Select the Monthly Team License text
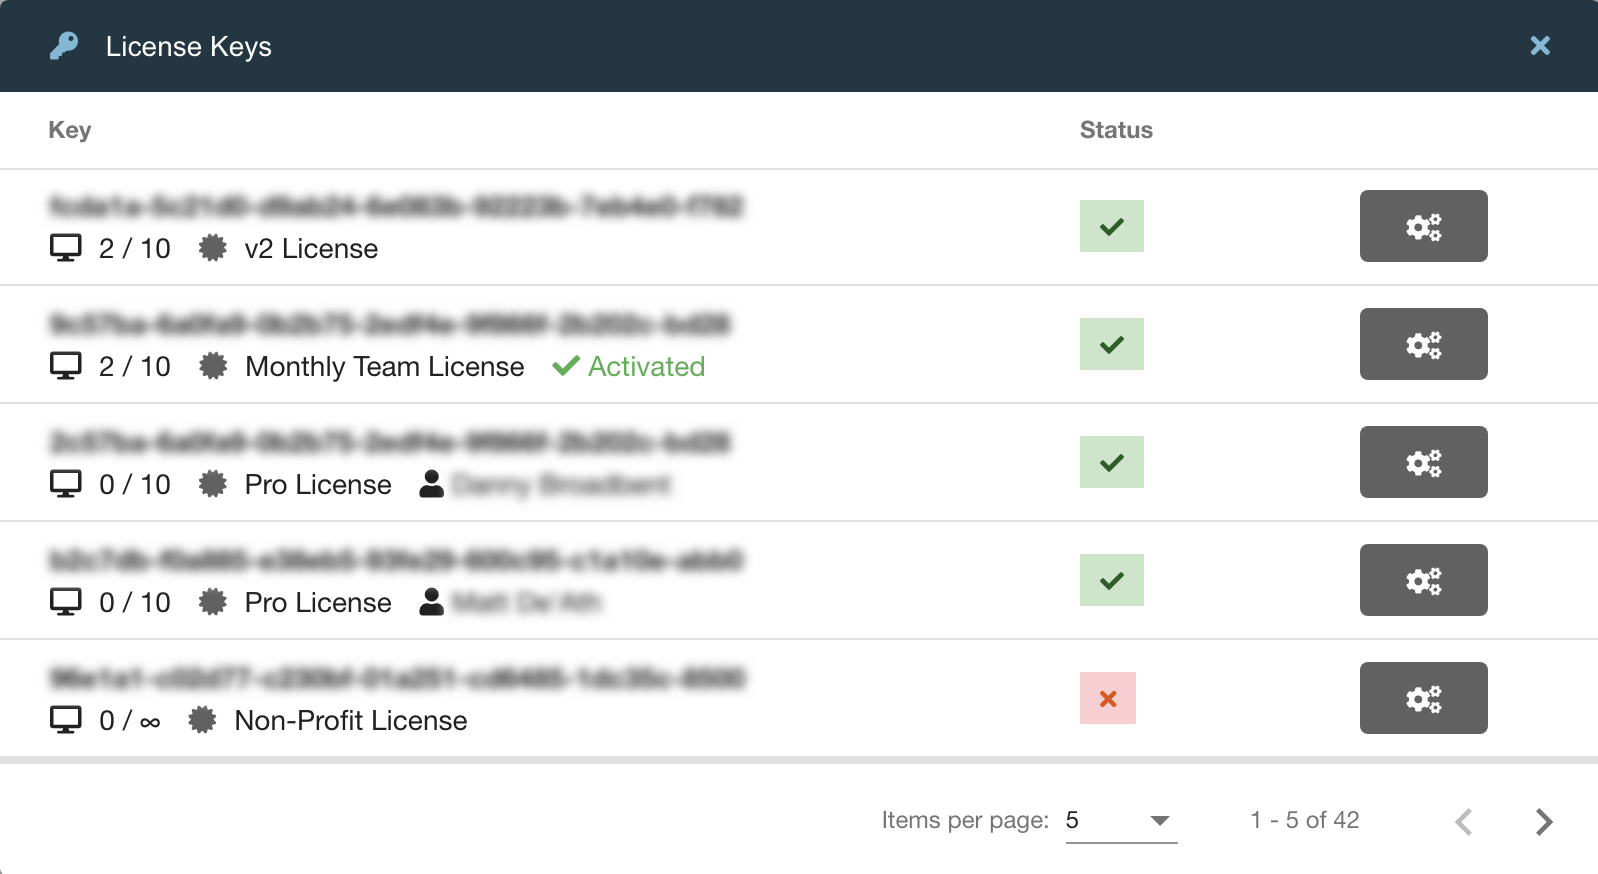The image size is (1598, 874). click(385, 367)
